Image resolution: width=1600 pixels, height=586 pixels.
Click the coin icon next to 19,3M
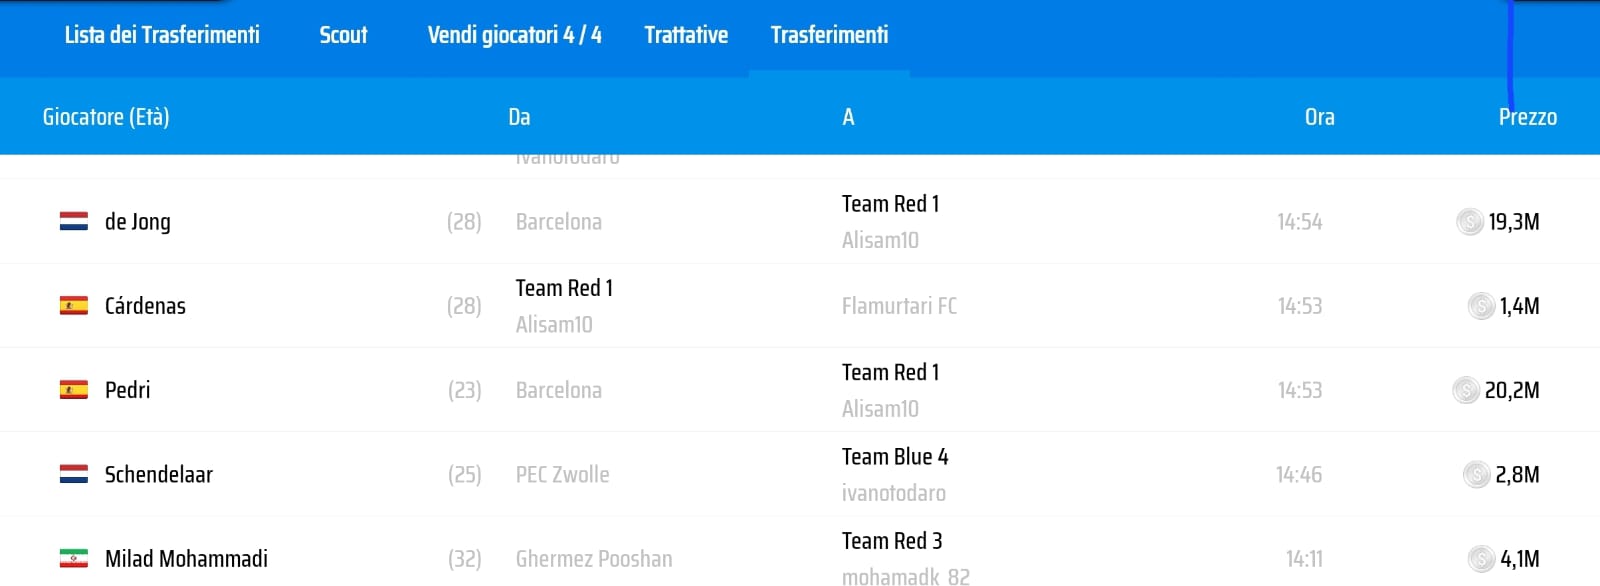1469,222
